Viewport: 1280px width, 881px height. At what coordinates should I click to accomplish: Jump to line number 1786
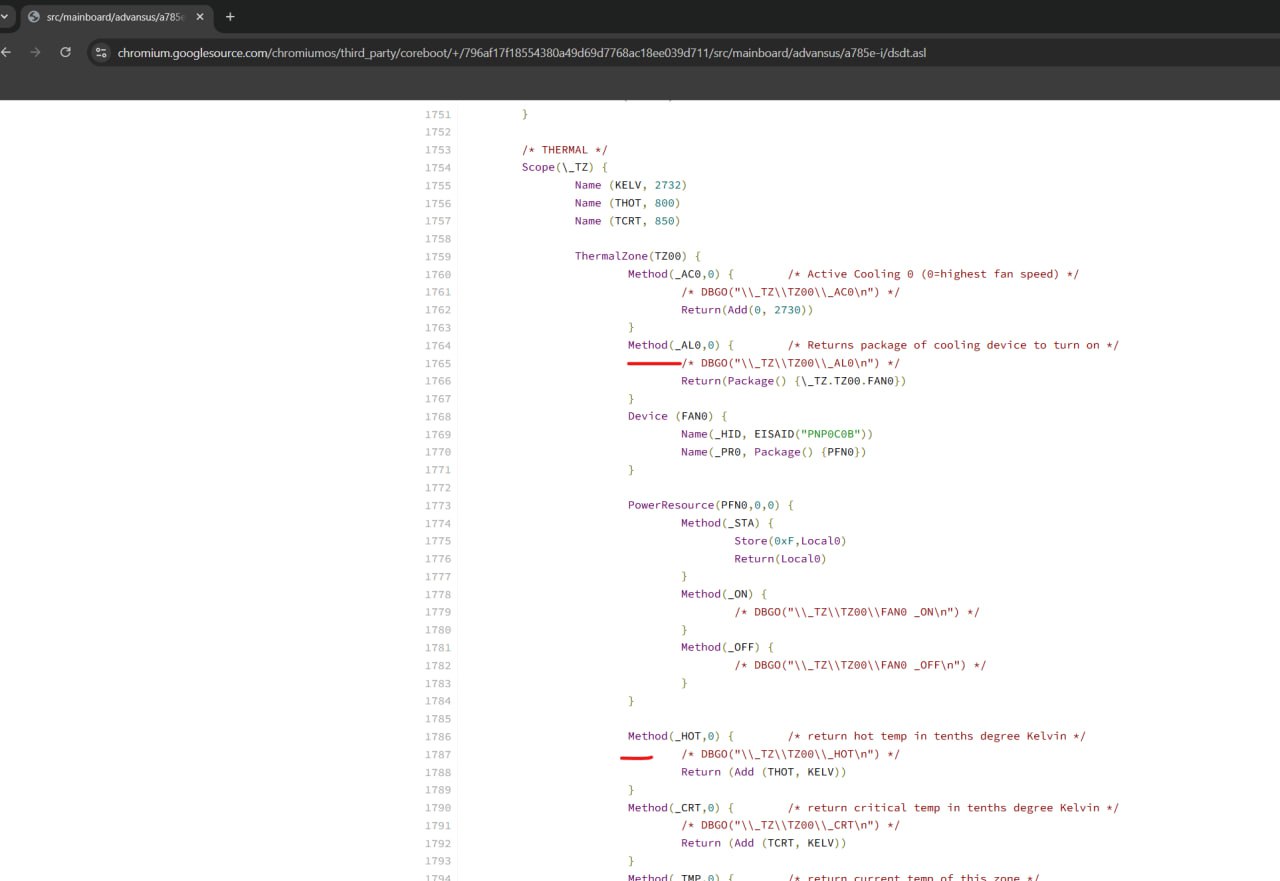(437, 736)
